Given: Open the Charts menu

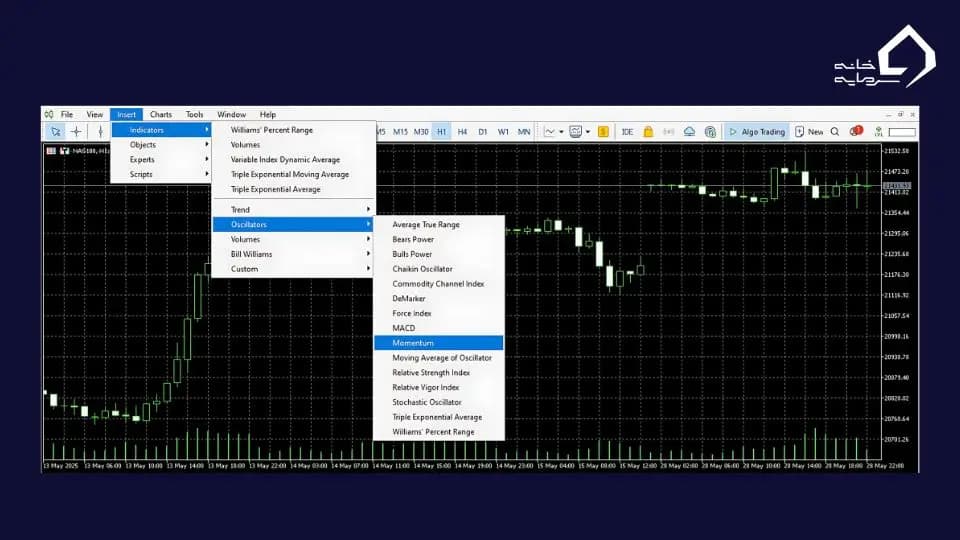Looking at the screenshot, I should click(x=161, y=115).
